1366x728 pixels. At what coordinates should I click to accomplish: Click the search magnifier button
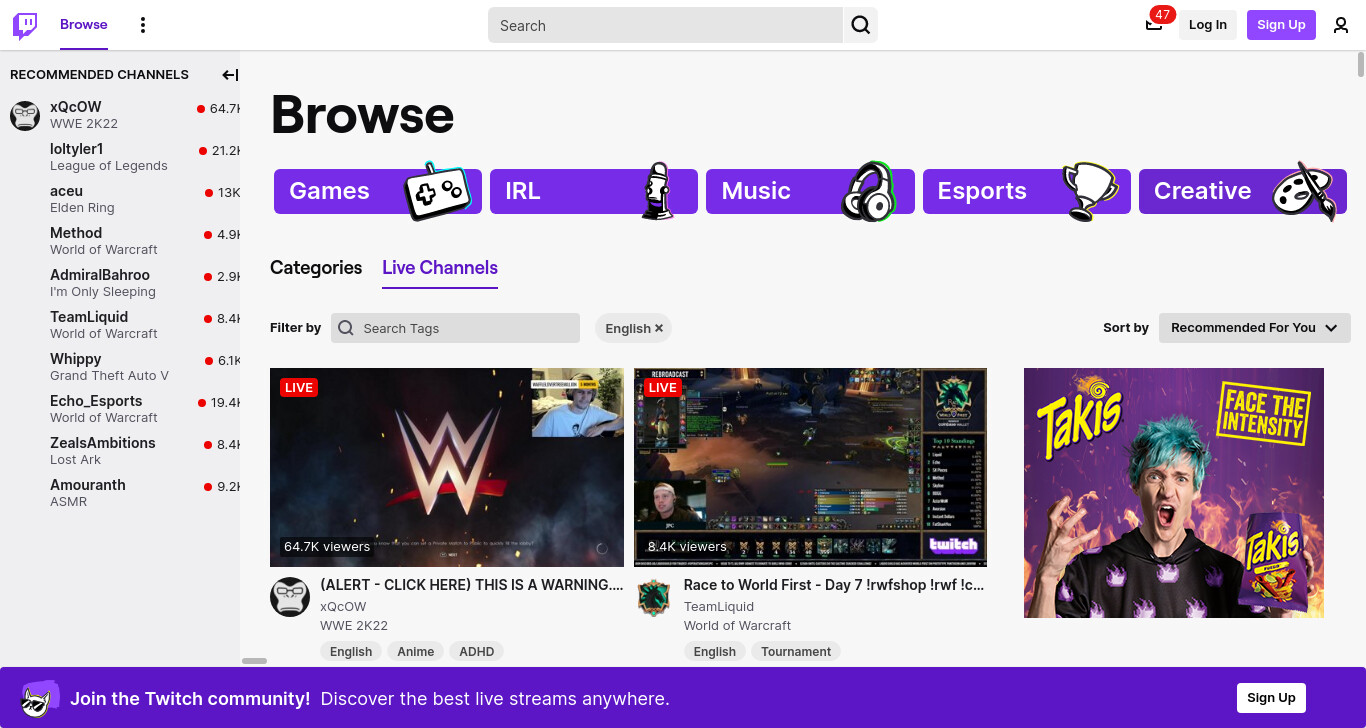tap(860, 25)
